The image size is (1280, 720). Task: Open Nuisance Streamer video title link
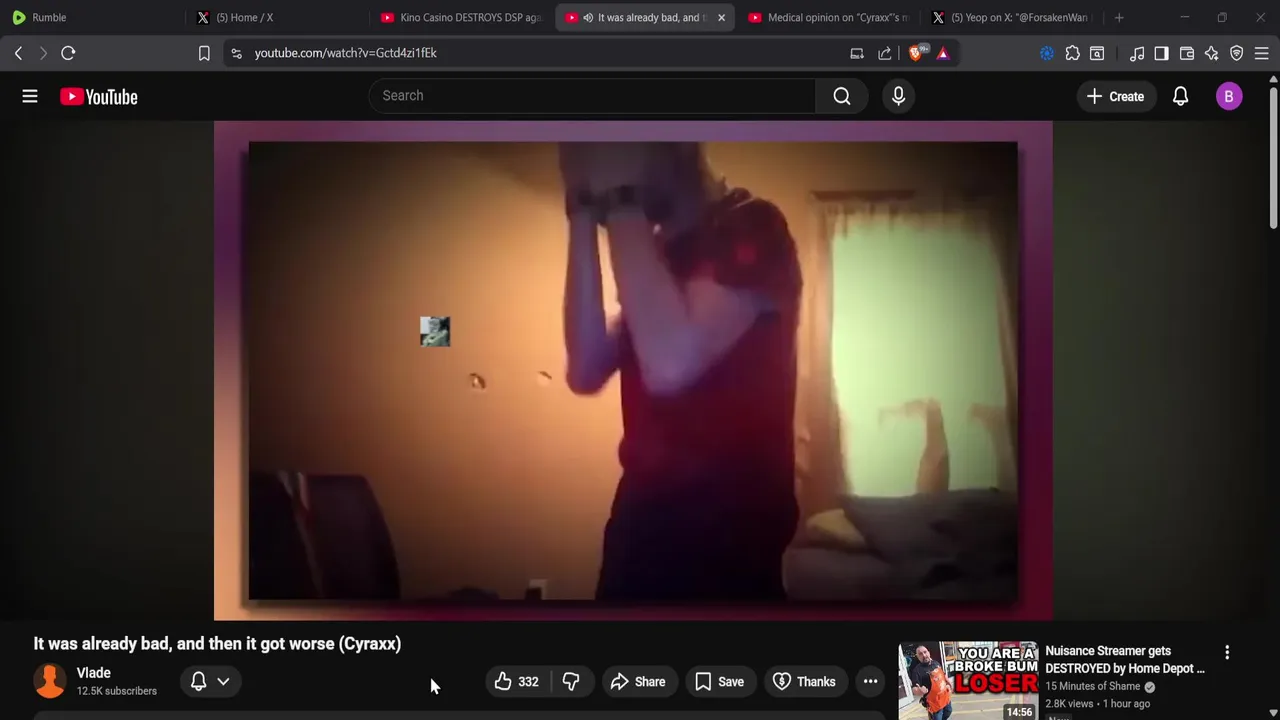pos(1125,660)
